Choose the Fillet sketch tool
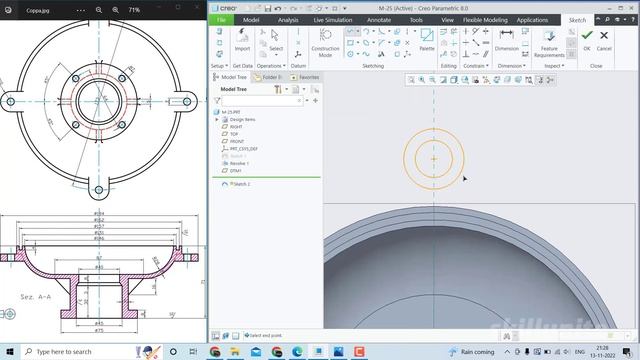 click(x=382, y=31)
